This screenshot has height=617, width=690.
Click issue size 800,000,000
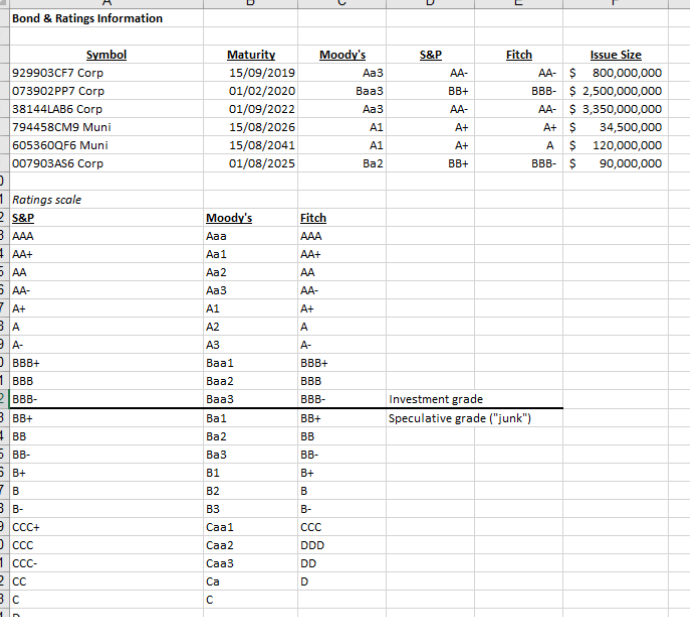pos(616,73)
